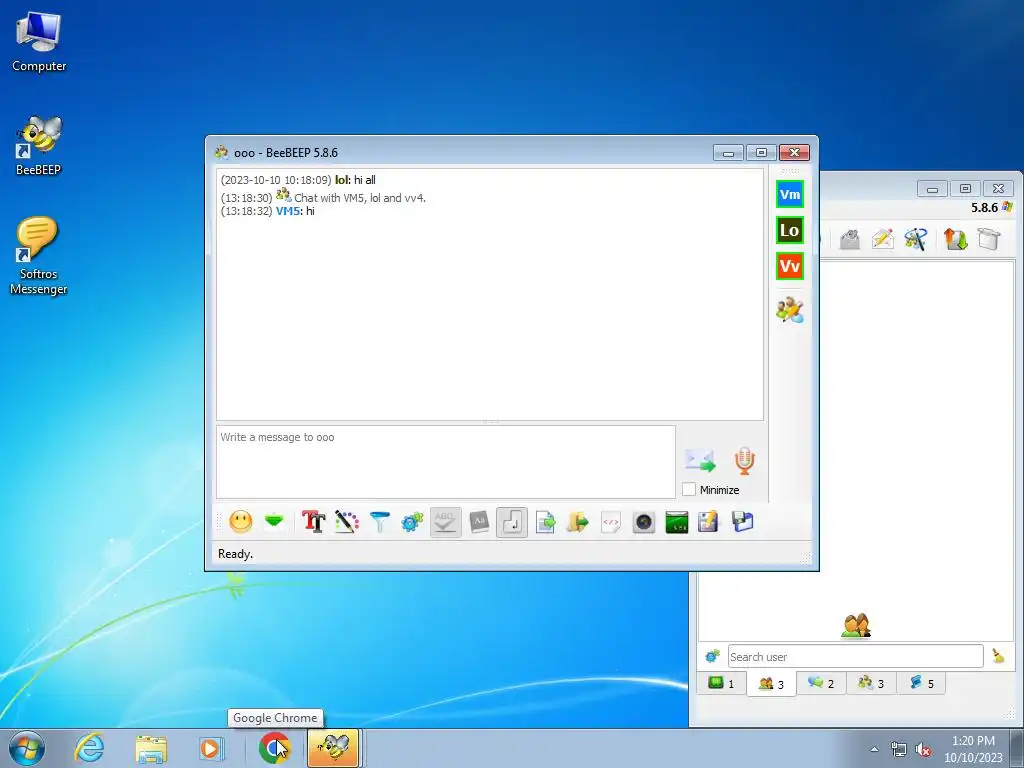Select the Vv user avatar
The image size is (1024, 768).
[790, 266]
